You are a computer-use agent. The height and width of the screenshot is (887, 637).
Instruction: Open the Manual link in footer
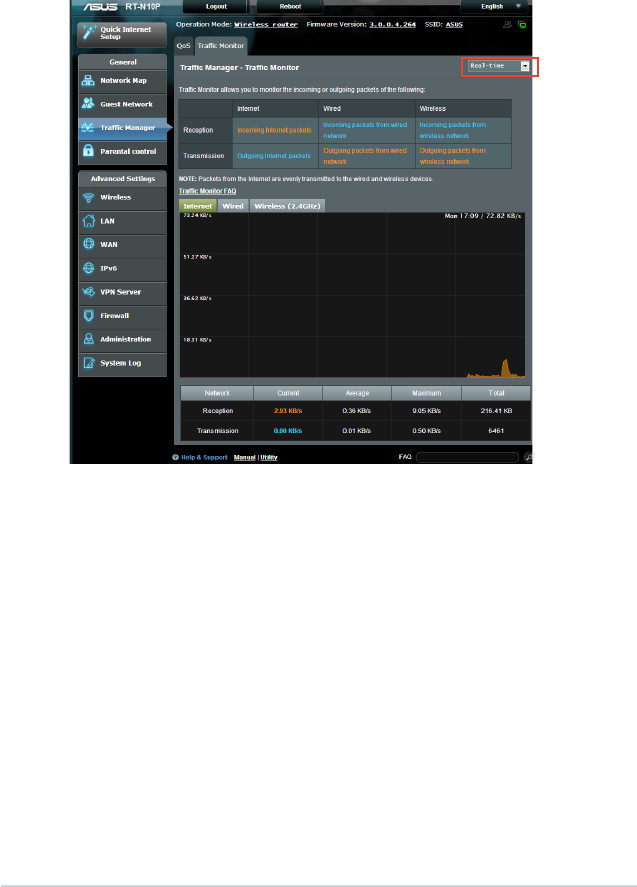(x=244, y=457)
